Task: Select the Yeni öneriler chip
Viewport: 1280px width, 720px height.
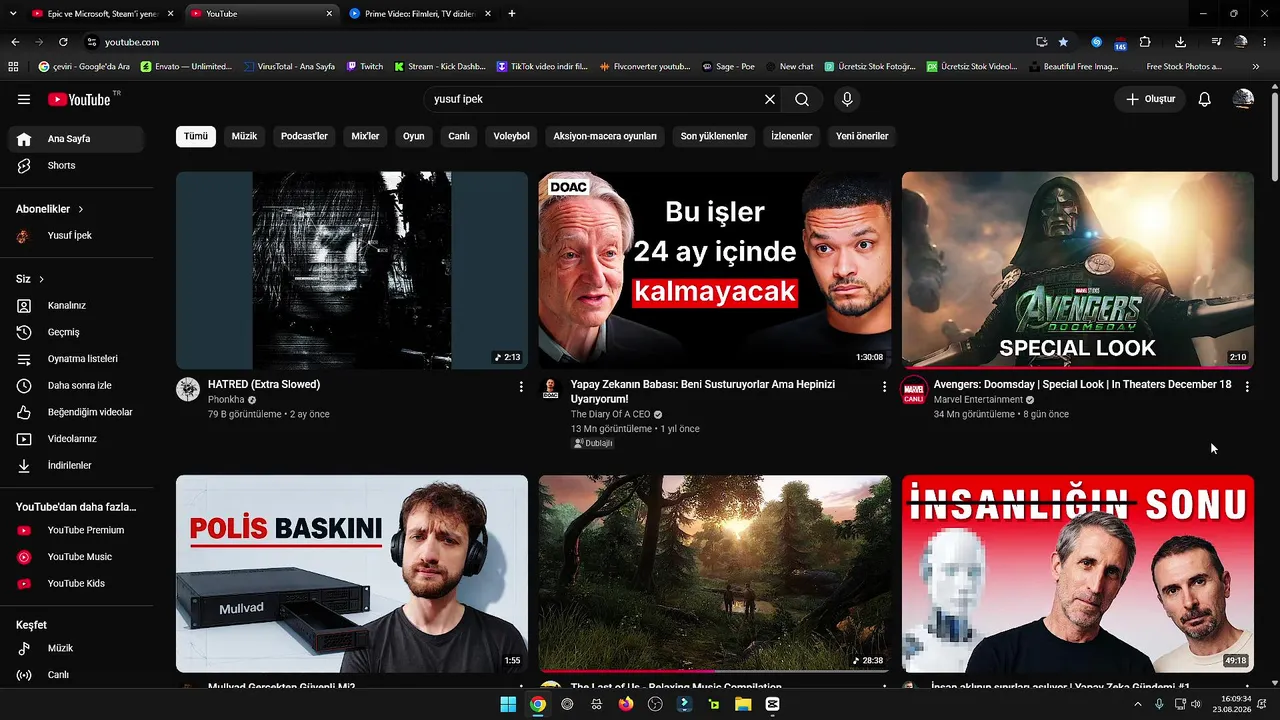Action: pos(862,136)
